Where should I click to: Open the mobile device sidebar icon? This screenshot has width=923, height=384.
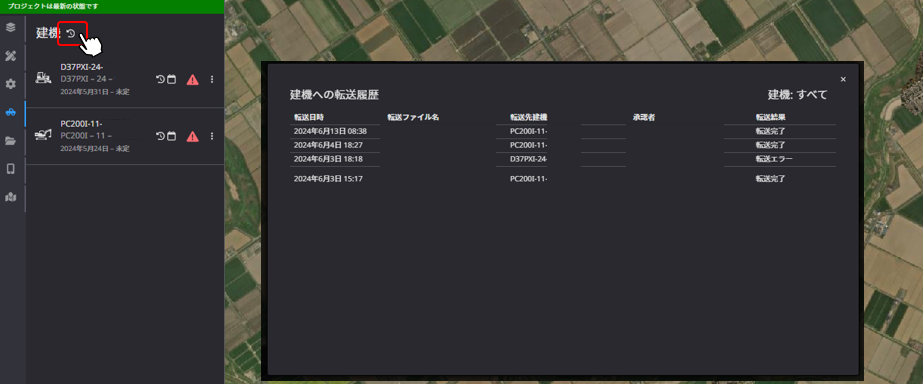point(11,169)
